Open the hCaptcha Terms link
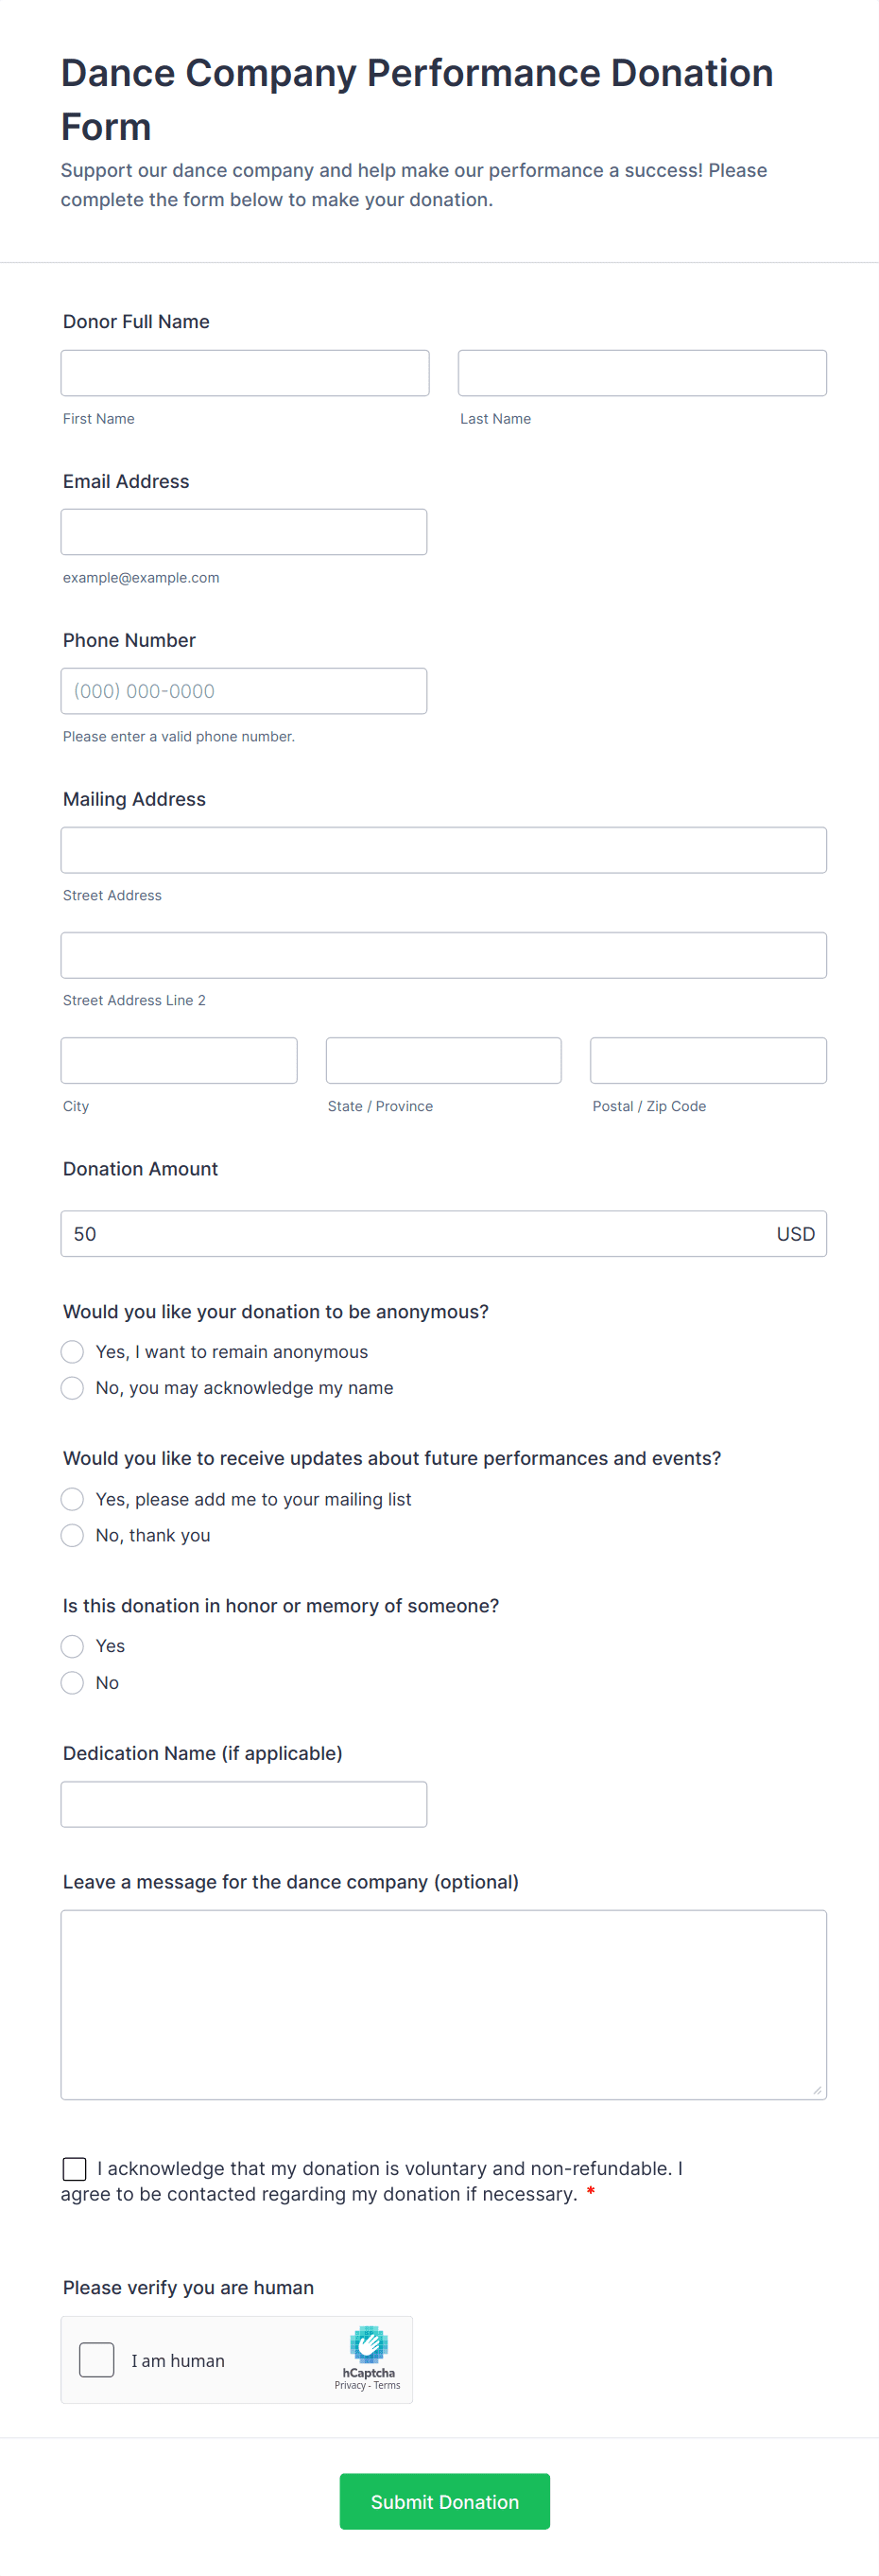 [x=387, y=2385]
